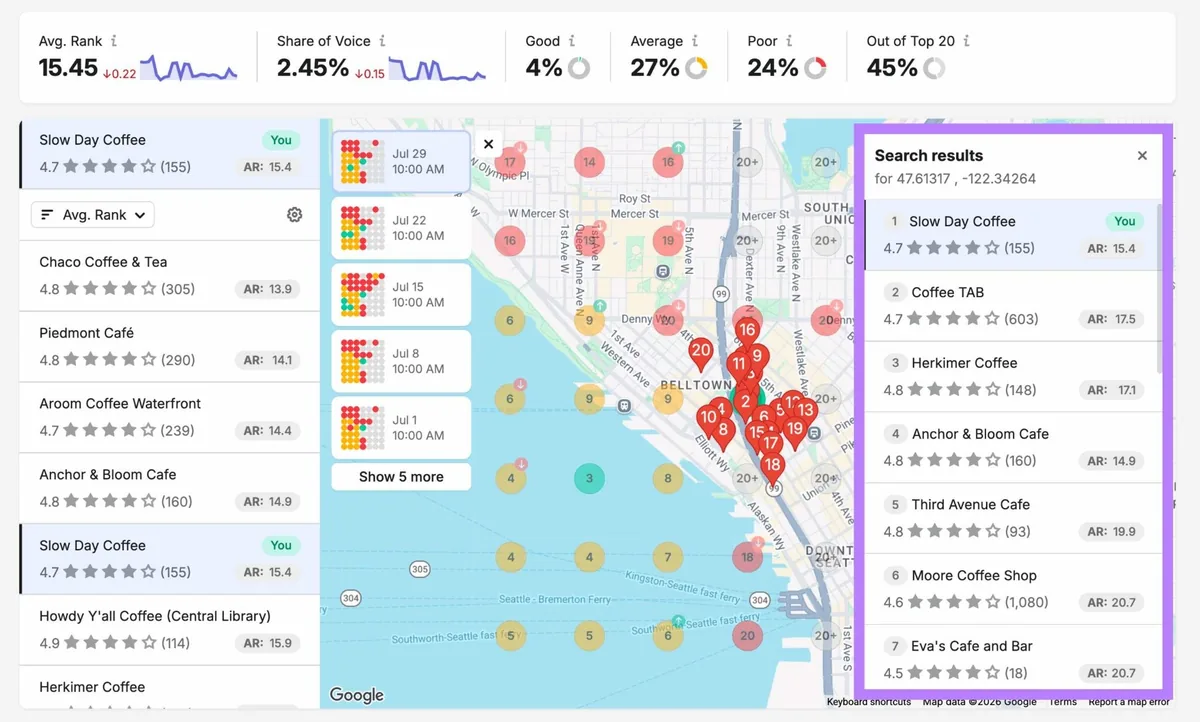Close the Search results panel
The image size is (1200, 722).
pos(1142,155)
